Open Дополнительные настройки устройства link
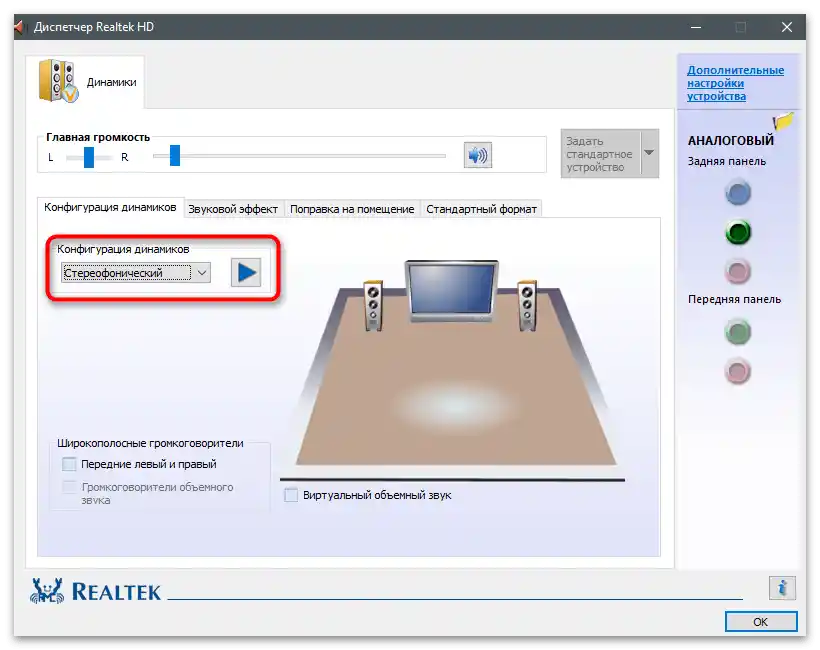The image size is (820, 650). (x=735, y=83)
